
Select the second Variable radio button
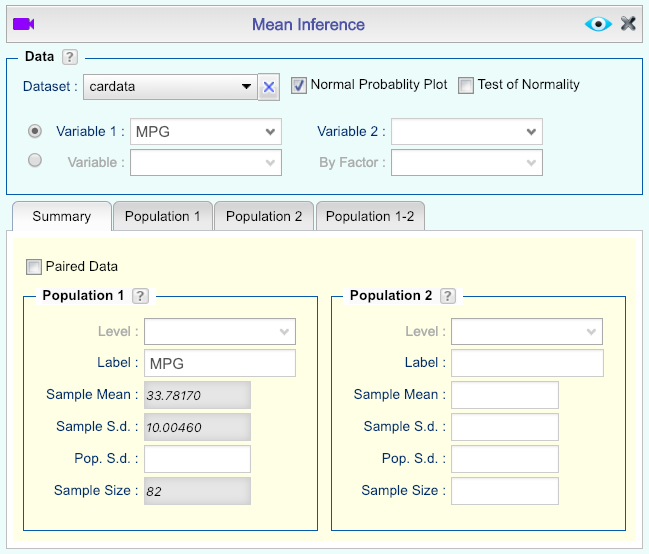36,160
